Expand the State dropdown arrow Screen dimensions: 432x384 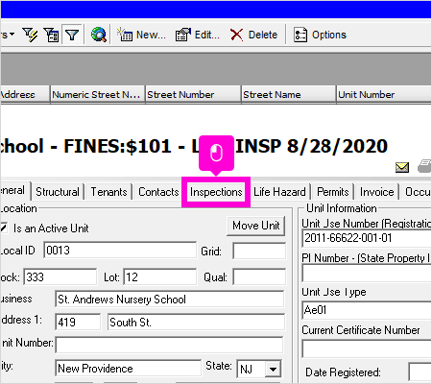click(x=273, y=369)
